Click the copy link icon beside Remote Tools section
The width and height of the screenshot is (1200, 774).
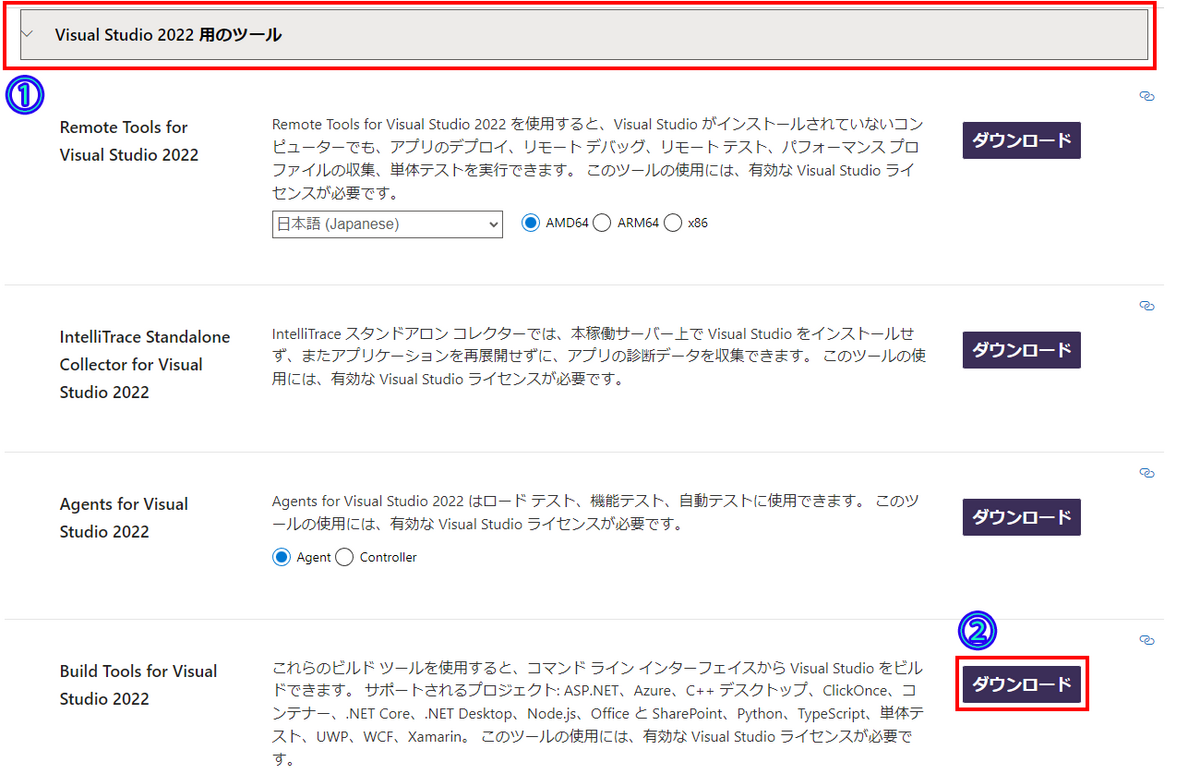(1147, 96)
